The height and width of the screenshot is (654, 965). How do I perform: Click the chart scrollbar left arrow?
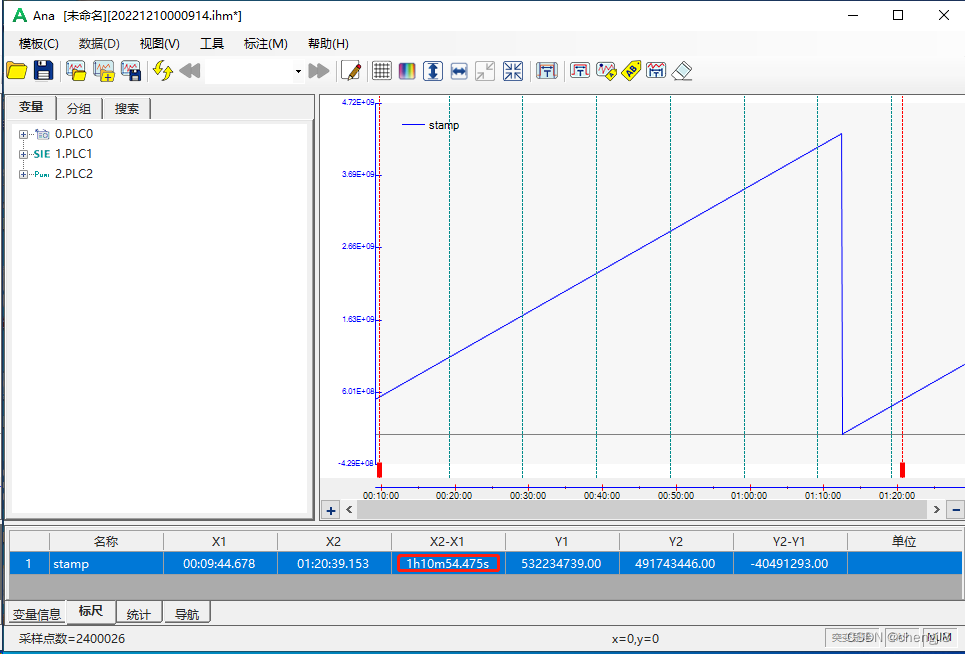pos(349,509)
